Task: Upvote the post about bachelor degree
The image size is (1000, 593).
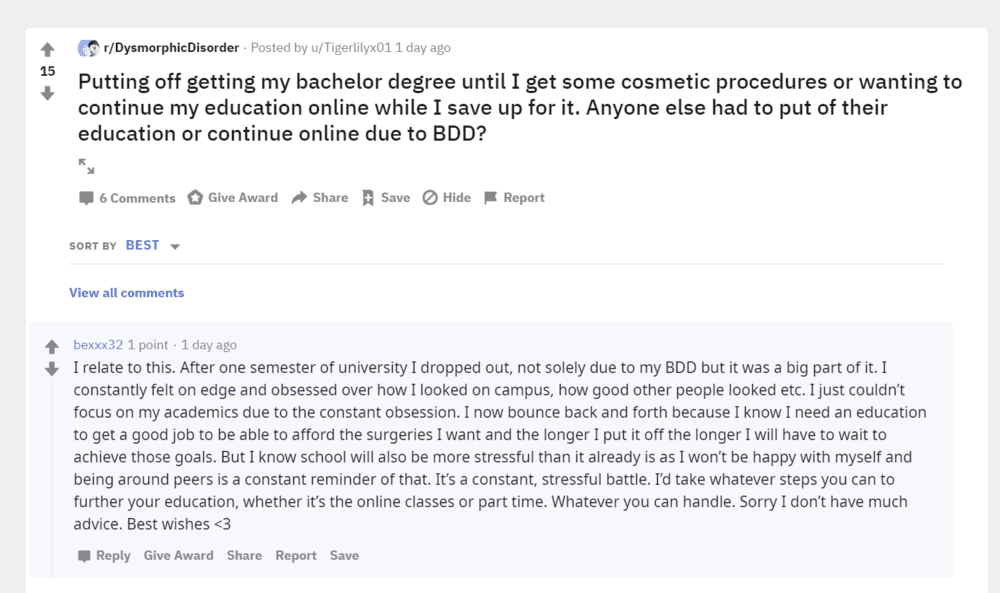Action: pos(47,49)
